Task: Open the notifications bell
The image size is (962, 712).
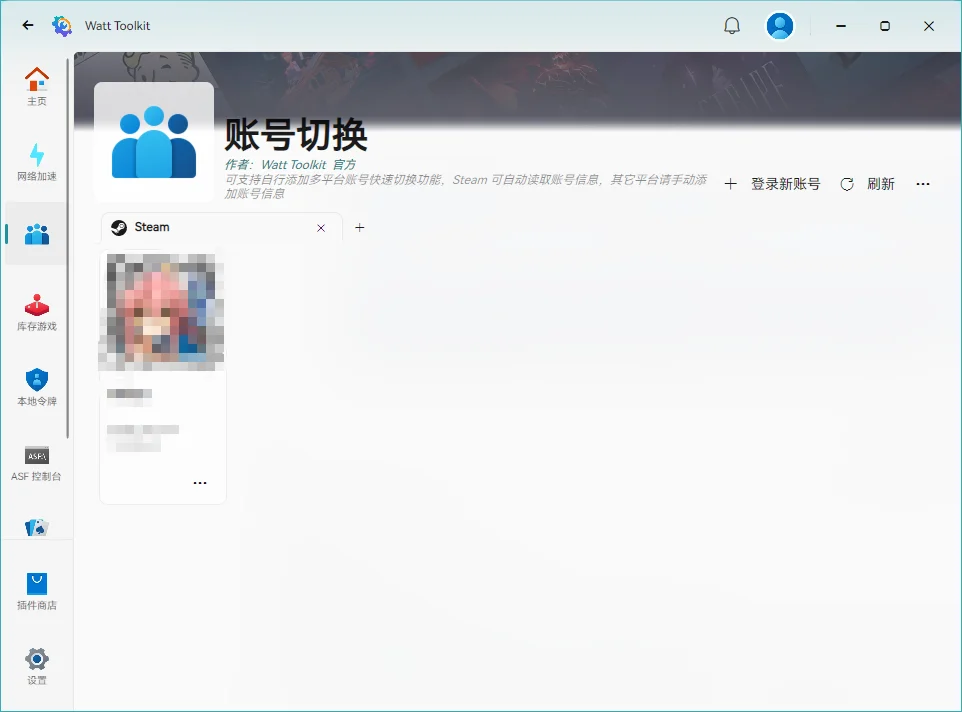Action: click(732, 26)
